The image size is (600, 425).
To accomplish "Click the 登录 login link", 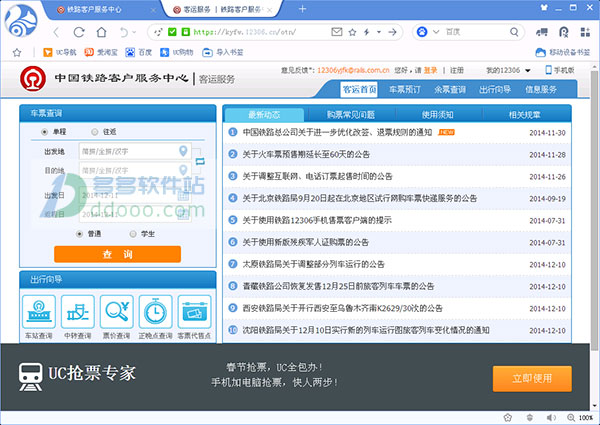I will pos(430,70).
